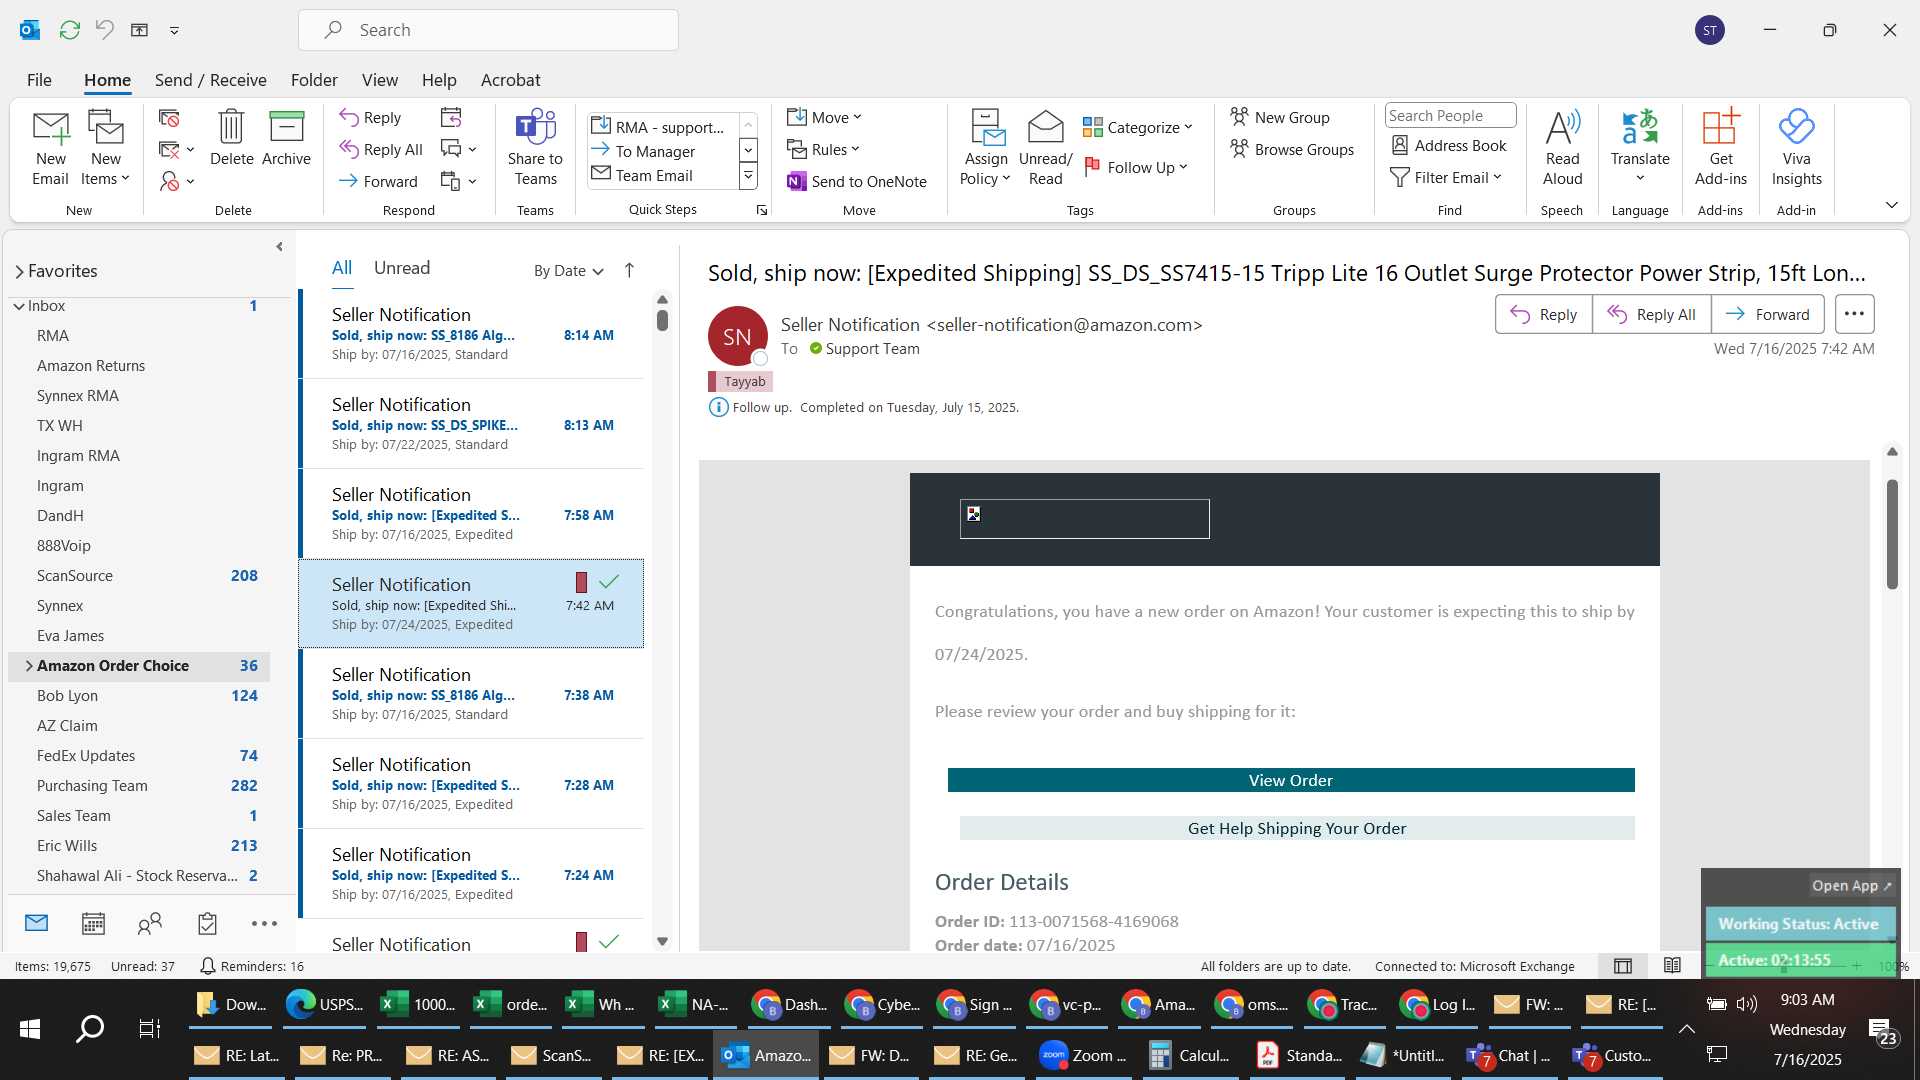Click the main Search box
Viewport: 1920px width, 1080px height.
pyautogui.click(x=488, y=30)
